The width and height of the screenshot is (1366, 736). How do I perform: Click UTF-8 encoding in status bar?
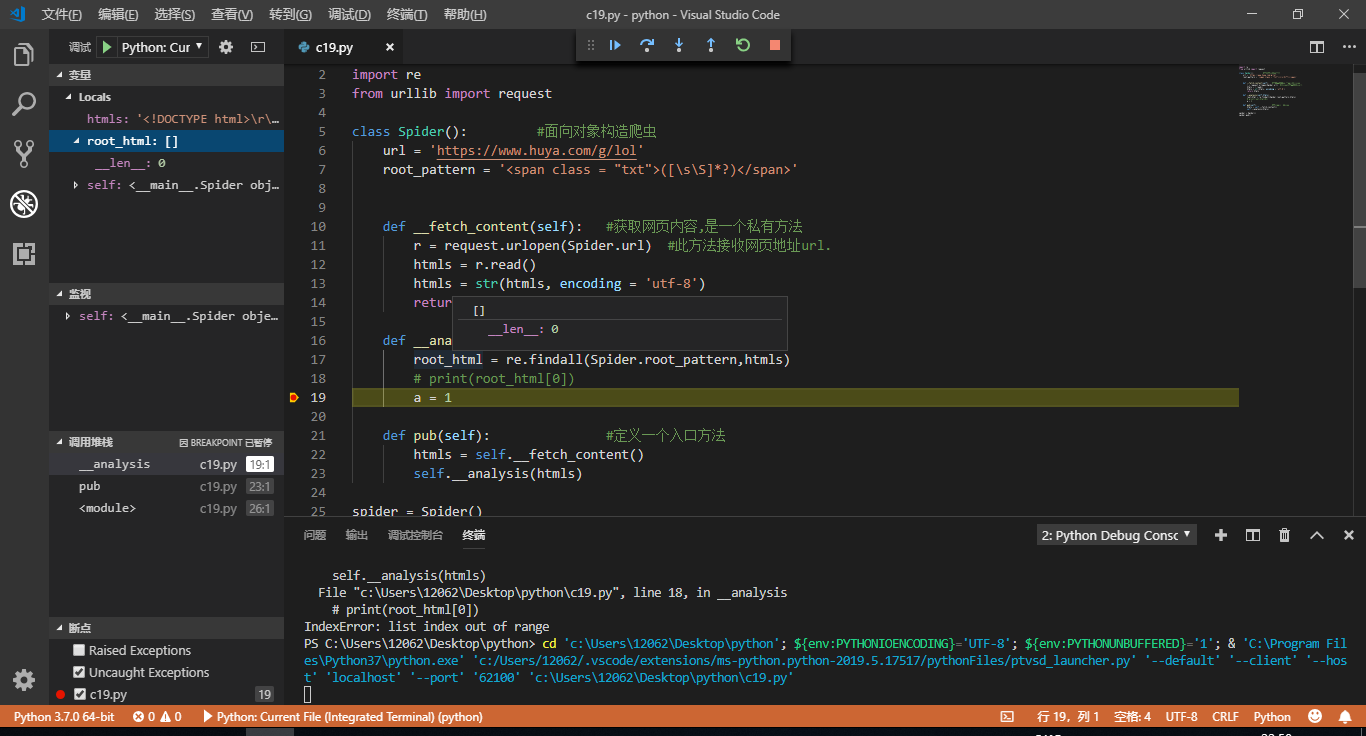pyautogui.click(x=1181, y=717)
